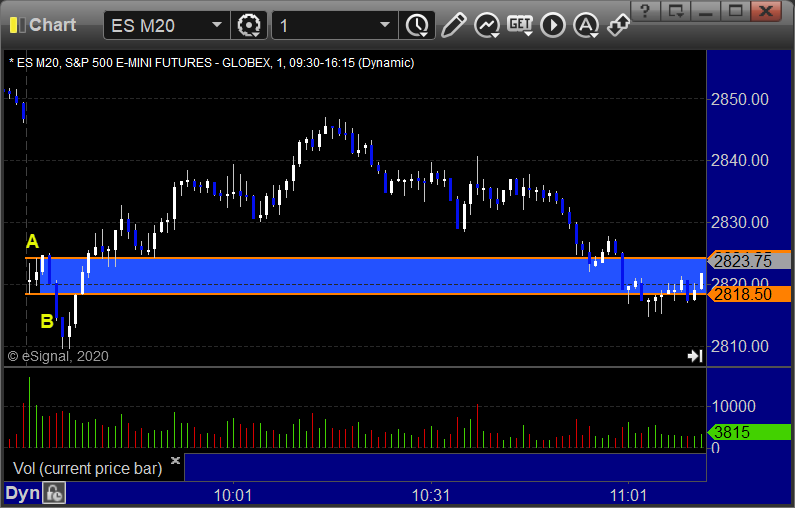Viewport: 795px width, 508px height.
Task: Maximize the chart window
Action: 736,11
